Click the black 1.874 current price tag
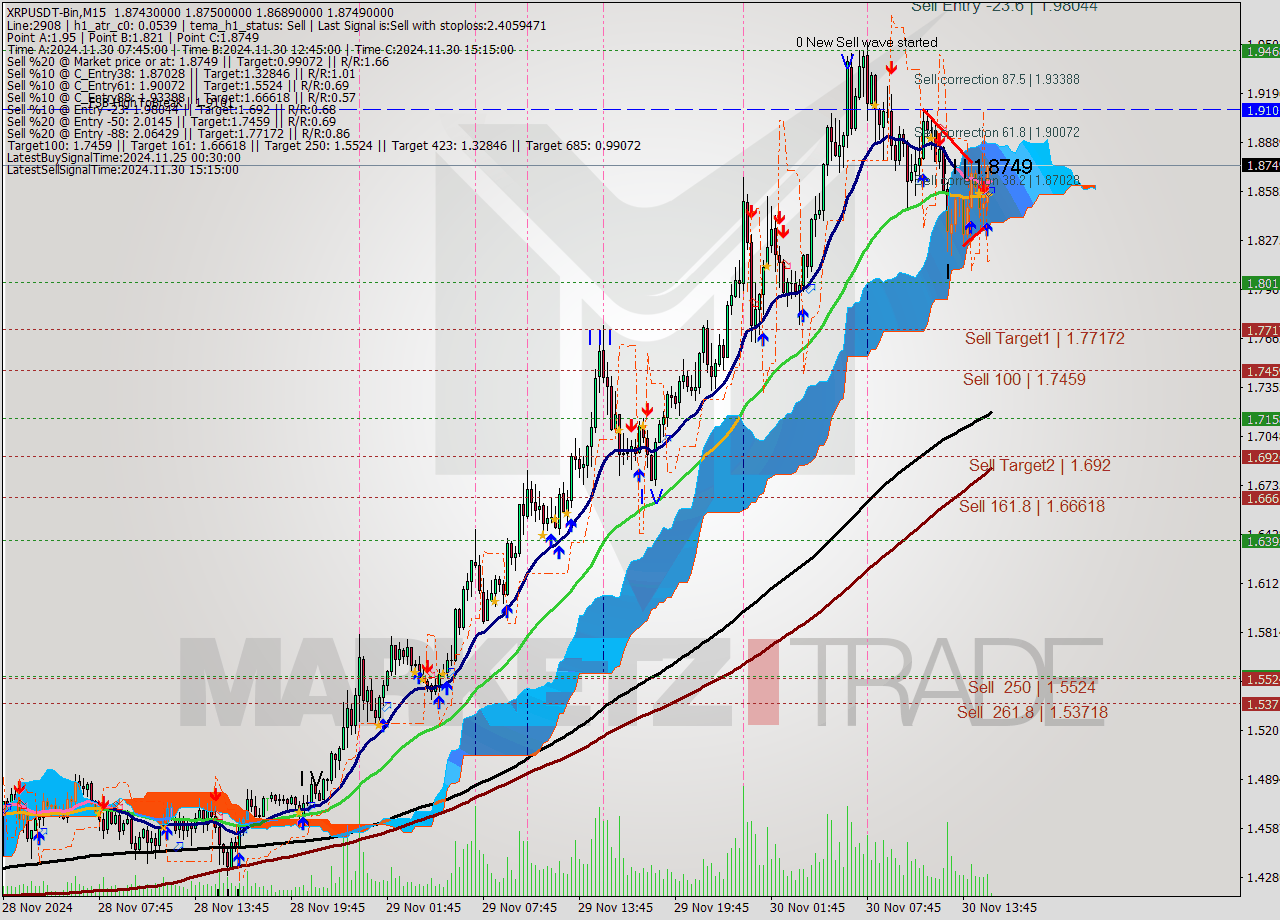Viewport: 1280px width, 920px height. pyautogui.click(x=1260, y=165)
